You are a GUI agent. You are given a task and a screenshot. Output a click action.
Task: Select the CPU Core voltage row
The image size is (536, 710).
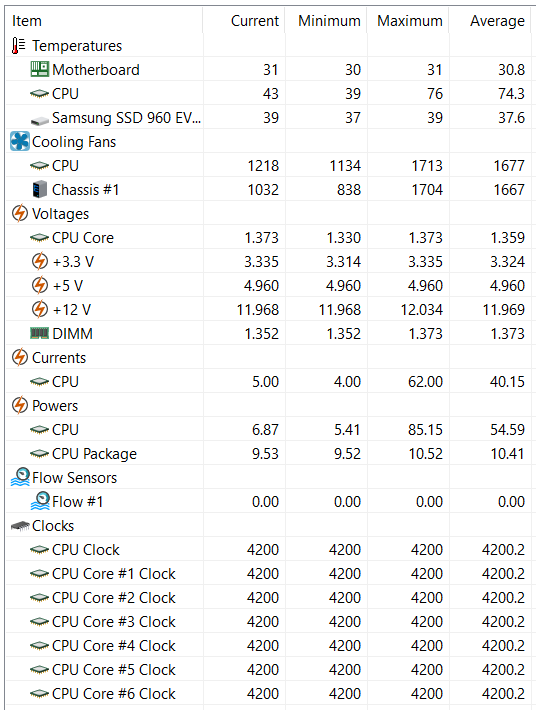pyautogui.click(x=268, y=238)
